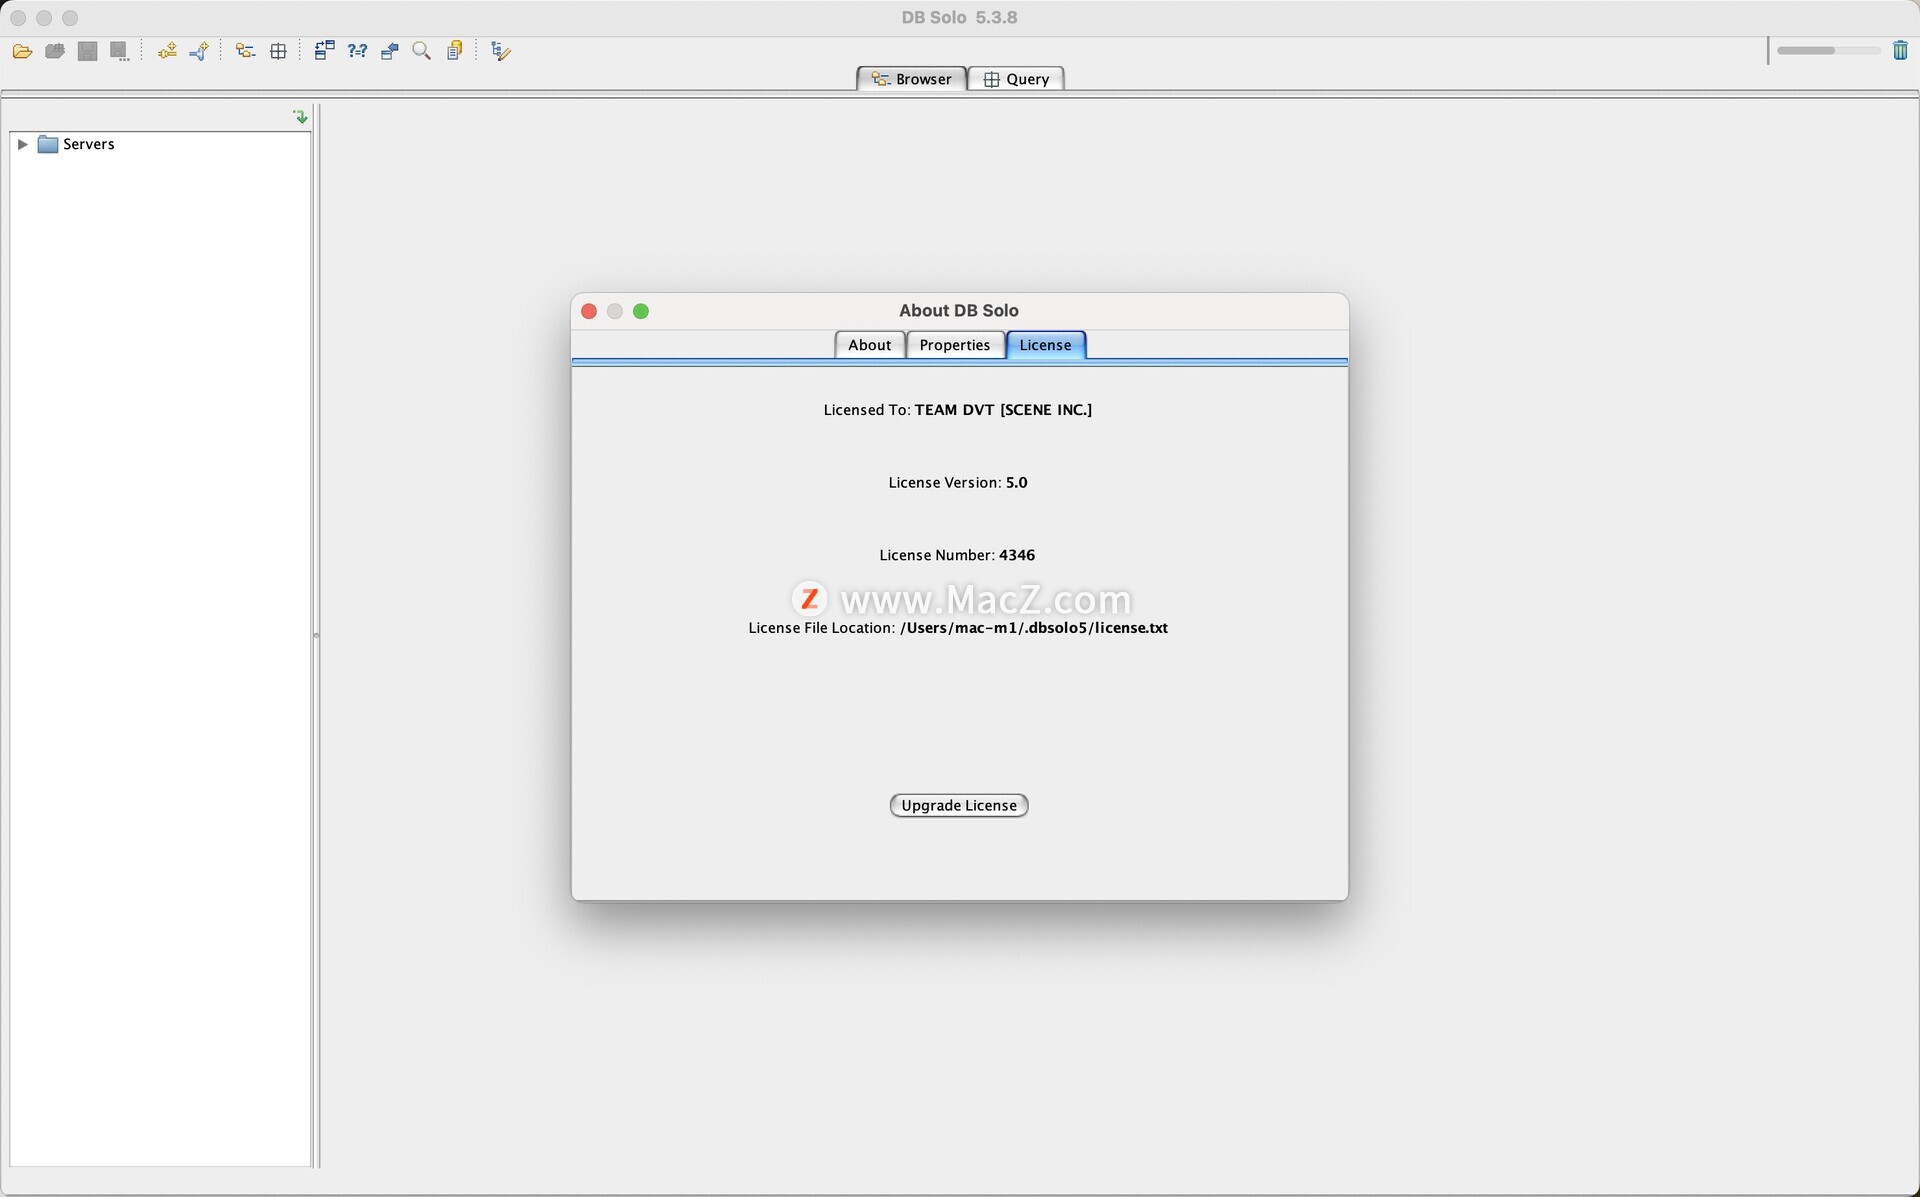This screenshot has width=1920, height=1197.
Task: Open the Properties tab in dialog
Action: point(955,345)
